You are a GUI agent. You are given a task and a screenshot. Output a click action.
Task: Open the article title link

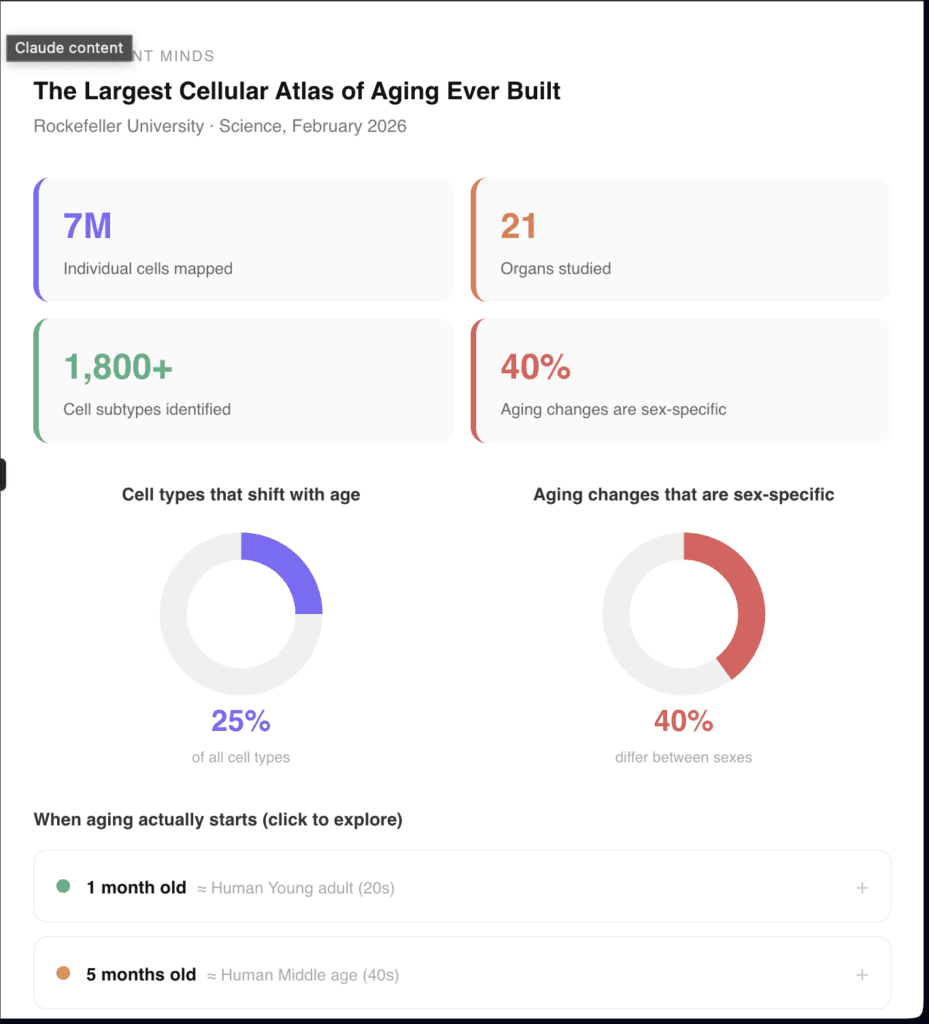tap(297, 91)
